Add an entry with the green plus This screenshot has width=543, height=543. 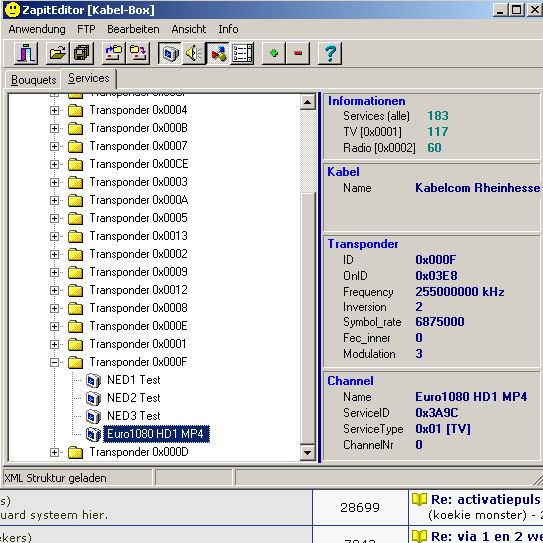pos(274,53)
